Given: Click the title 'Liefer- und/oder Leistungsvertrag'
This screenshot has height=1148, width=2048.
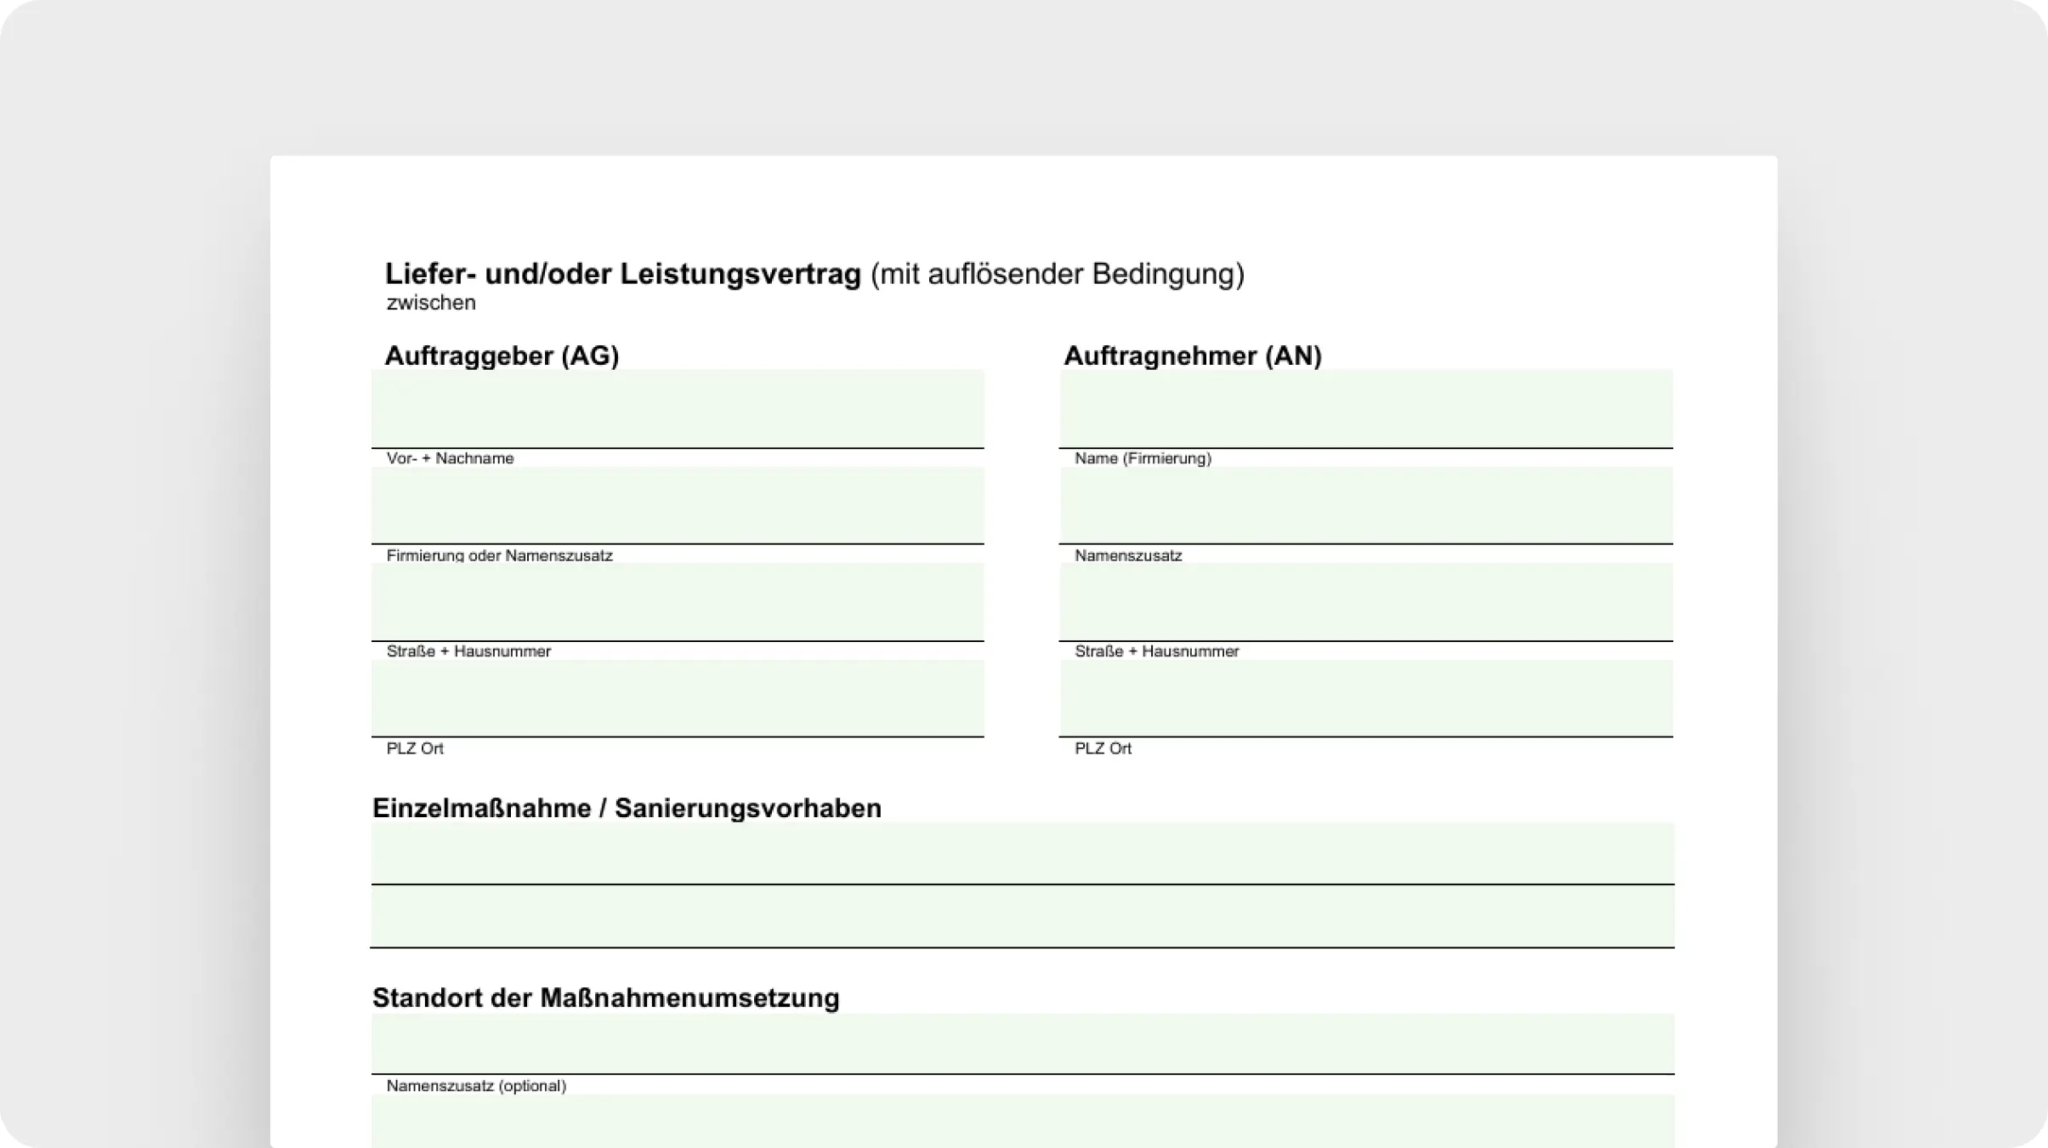Looking at the screenshot, I should click(x=623, y=274).
